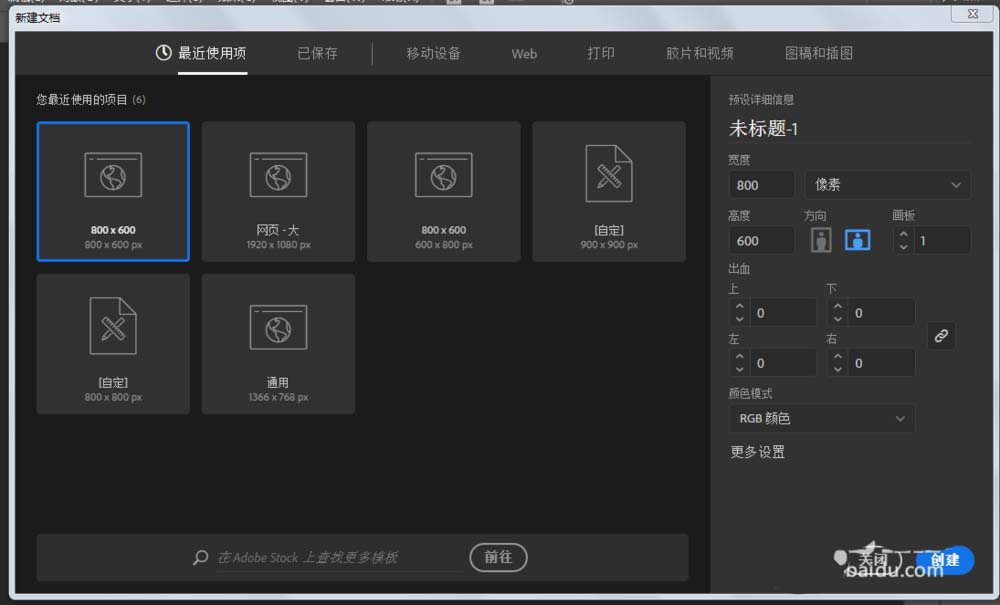Open the 打印 tab

[601, 54]
